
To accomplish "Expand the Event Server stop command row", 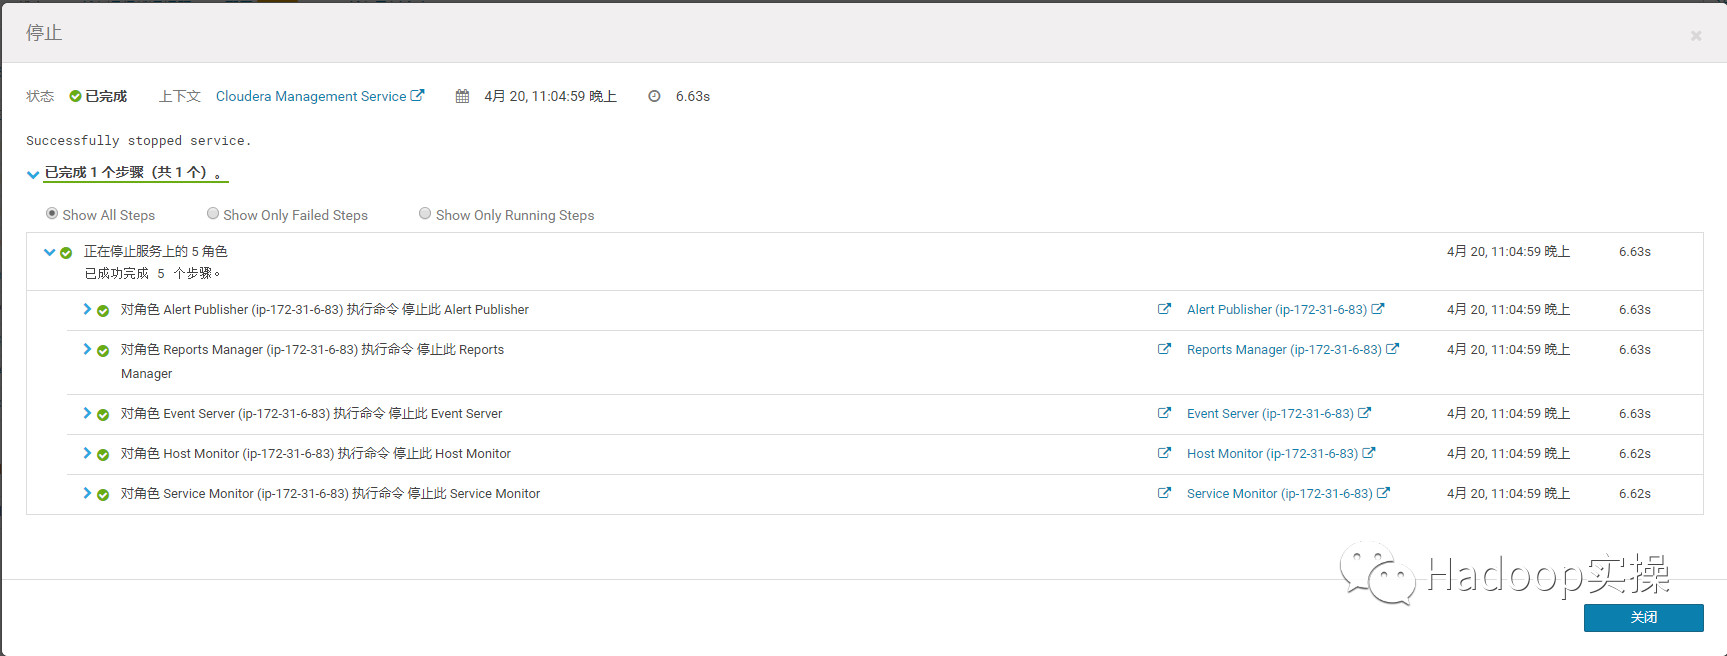I will (x=87, y=414).
